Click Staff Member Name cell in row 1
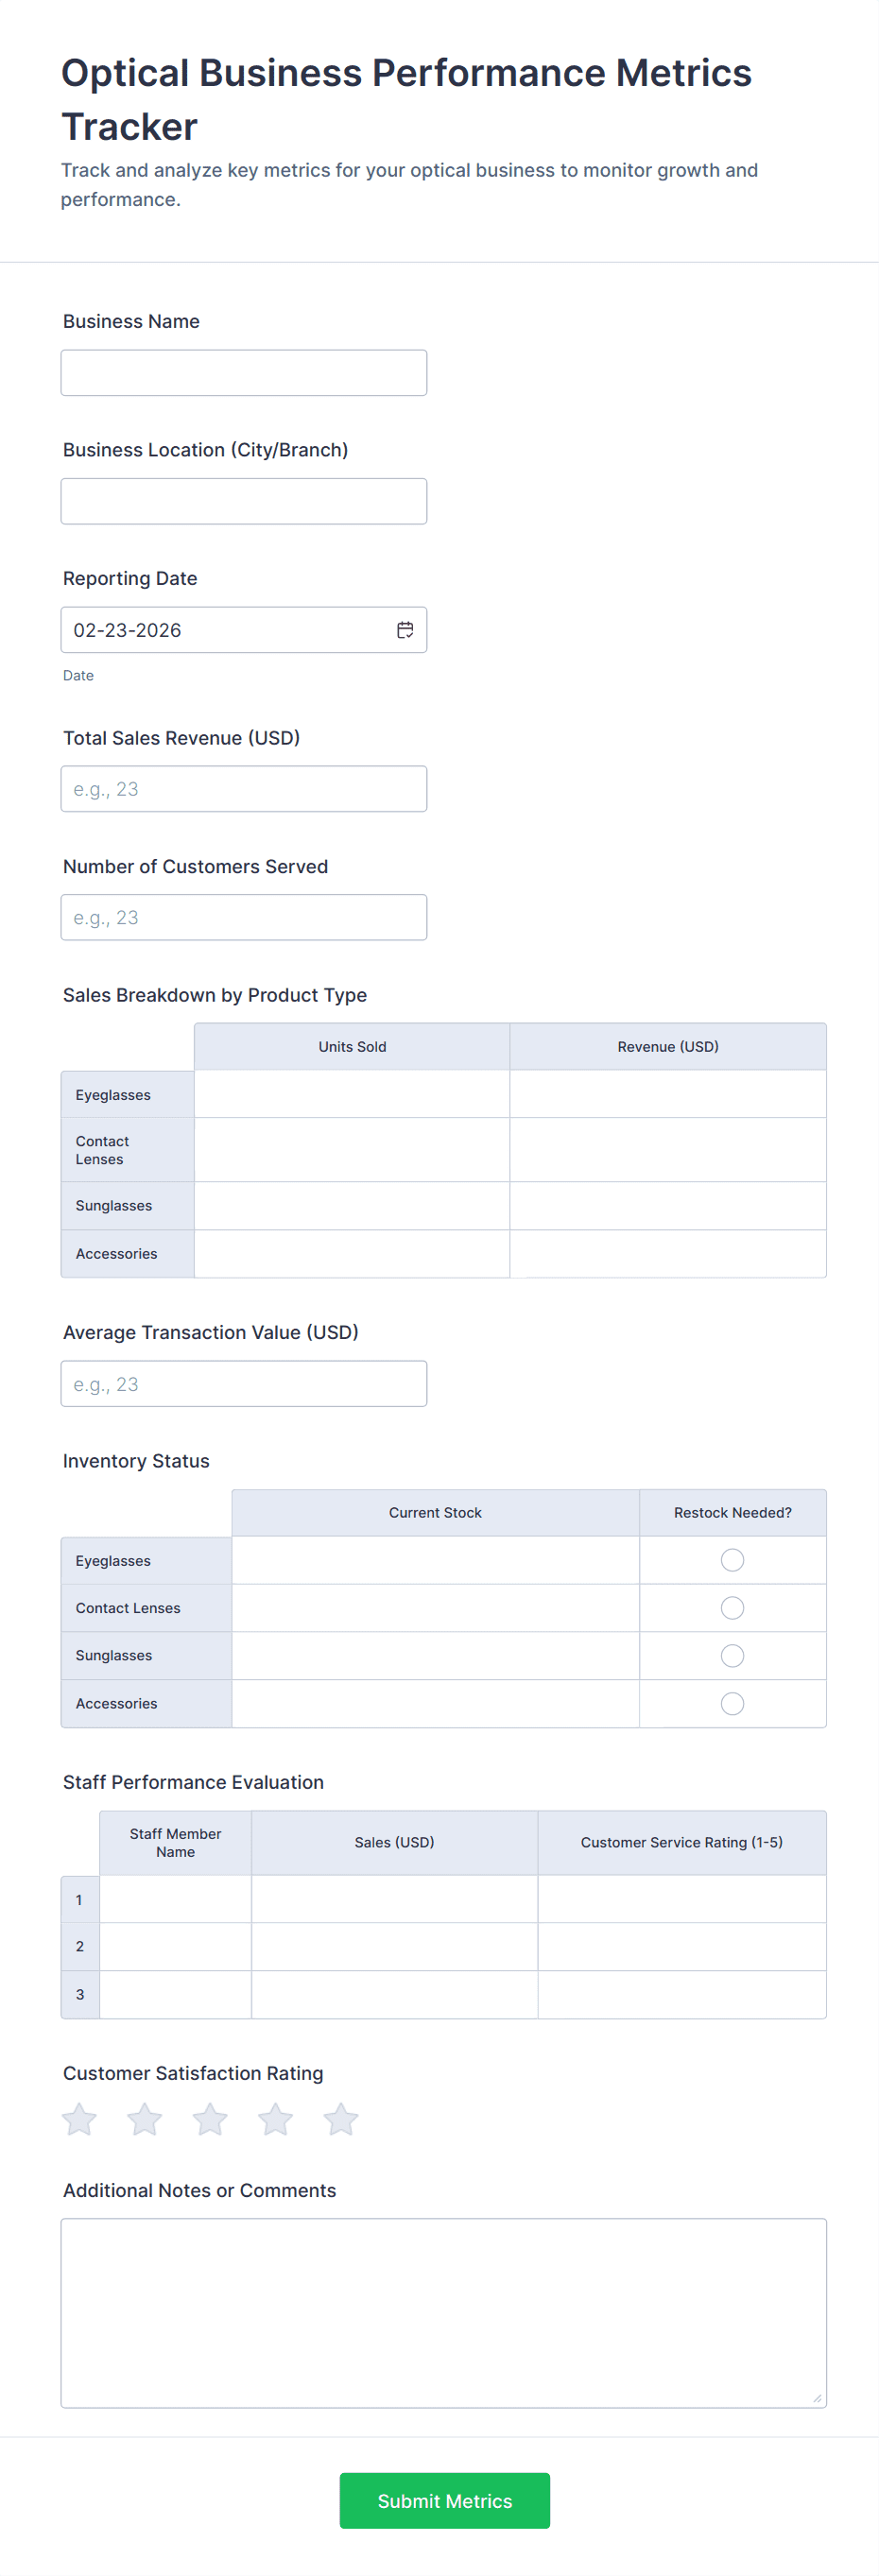879x2576 pixels. (175, 1899)
